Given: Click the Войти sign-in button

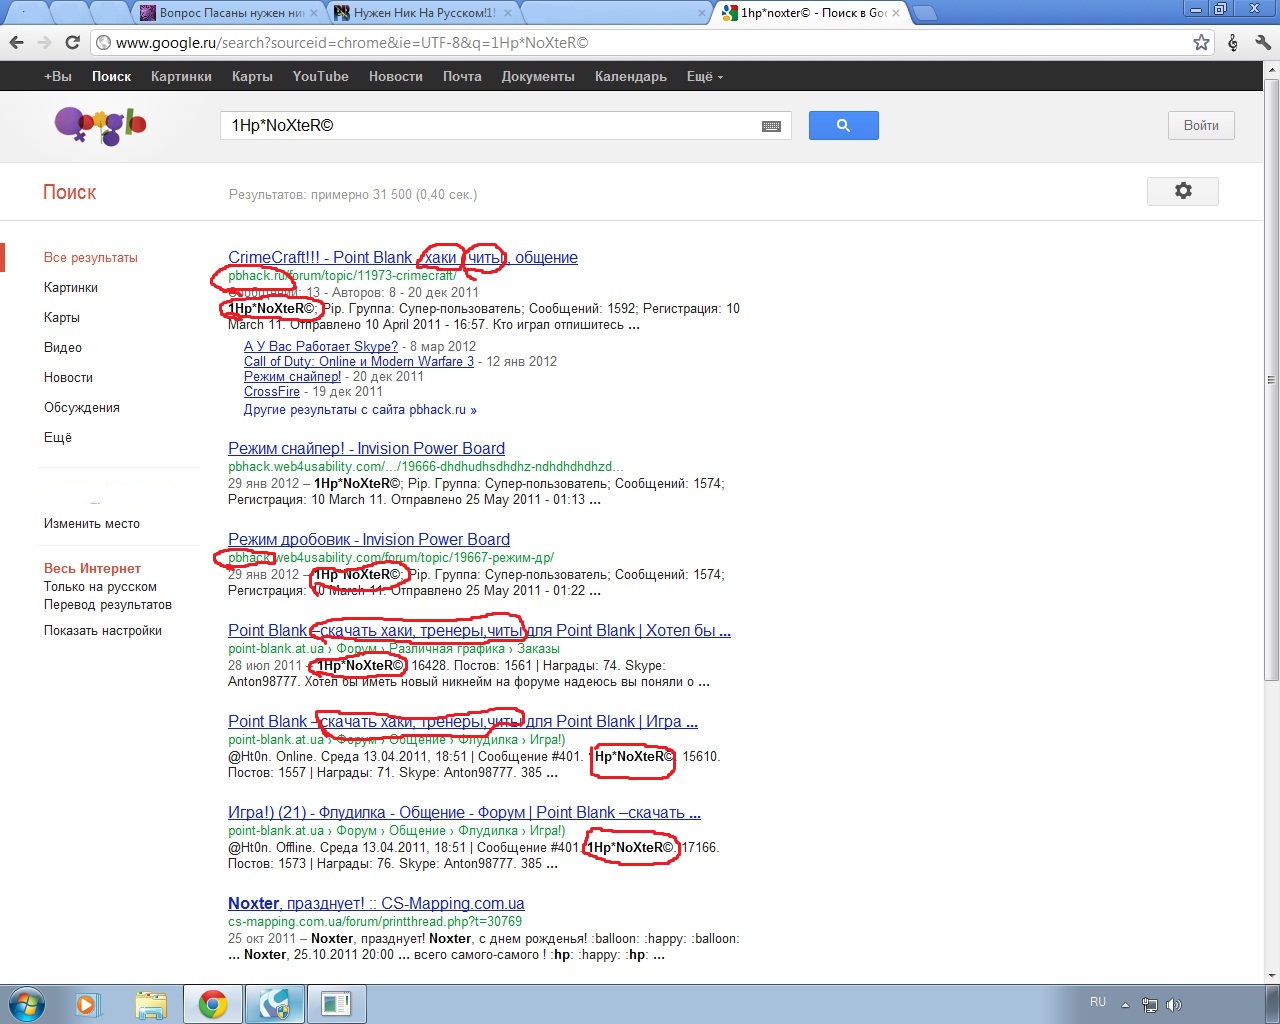Looking at the screenshot, I should 1201,125.
